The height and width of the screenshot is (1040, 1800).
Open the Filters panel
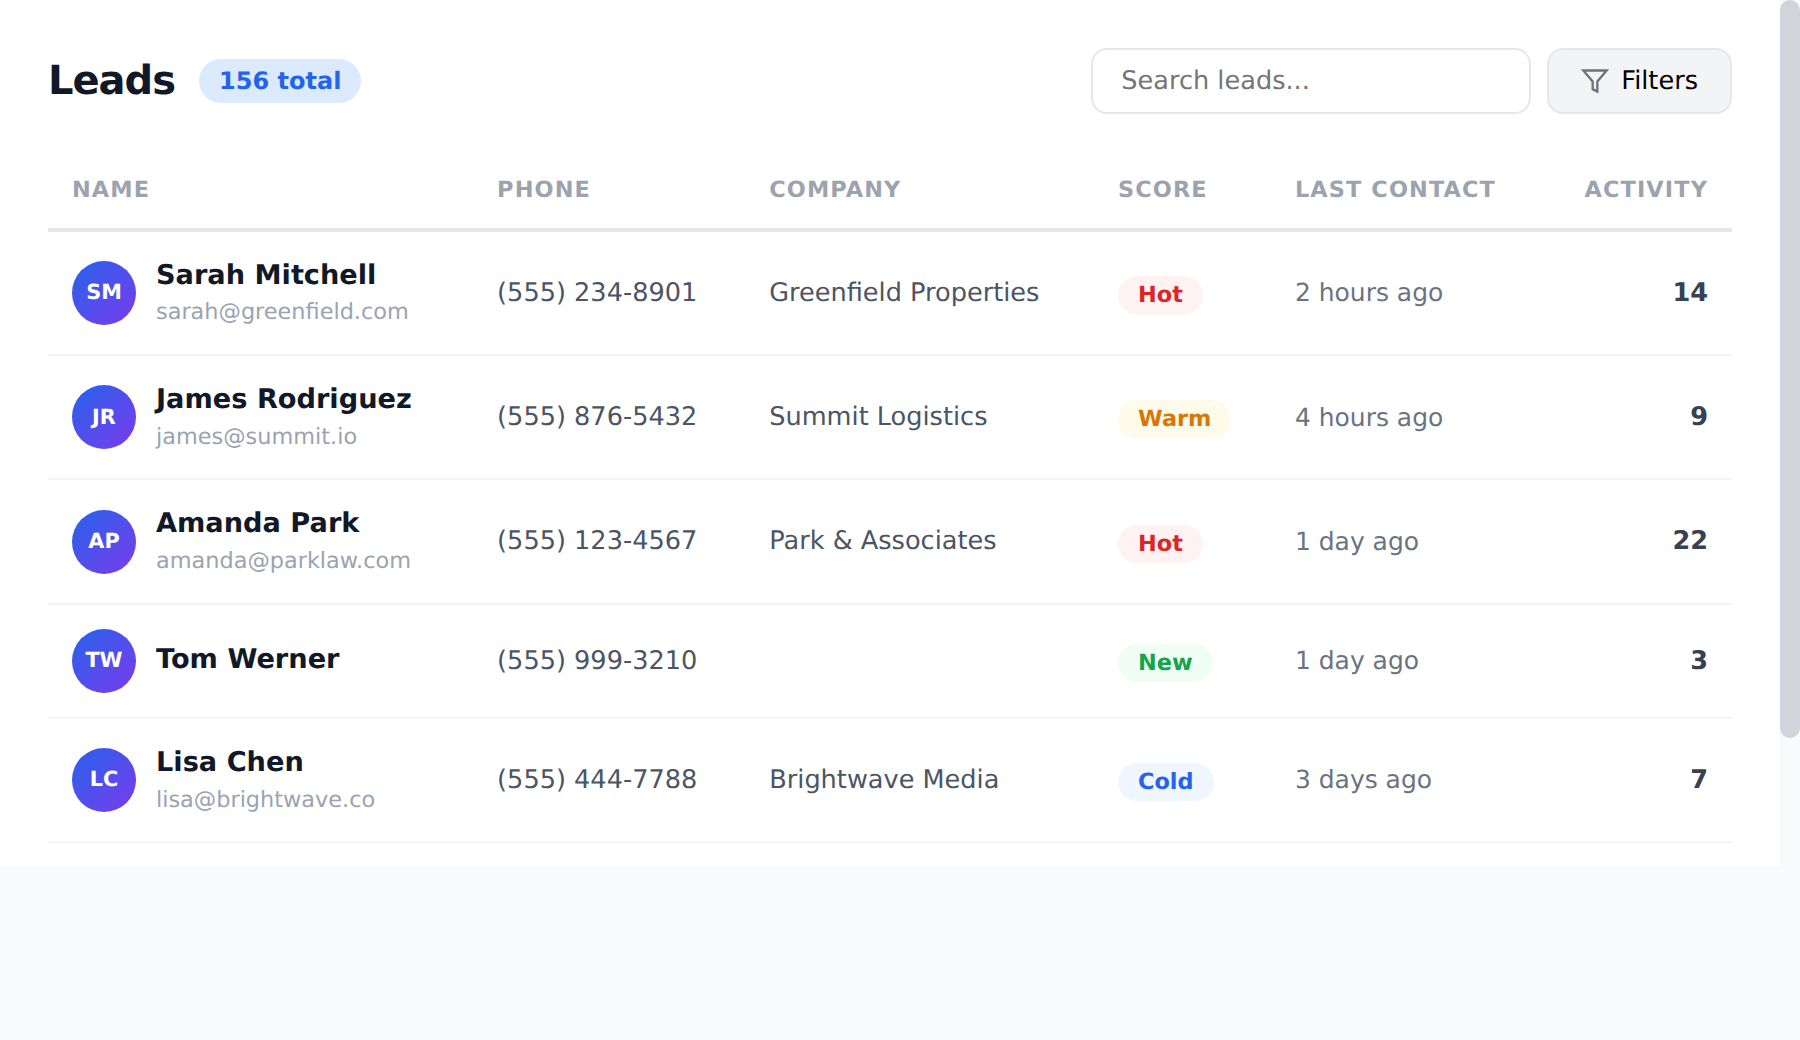[x=1638, y=80]
